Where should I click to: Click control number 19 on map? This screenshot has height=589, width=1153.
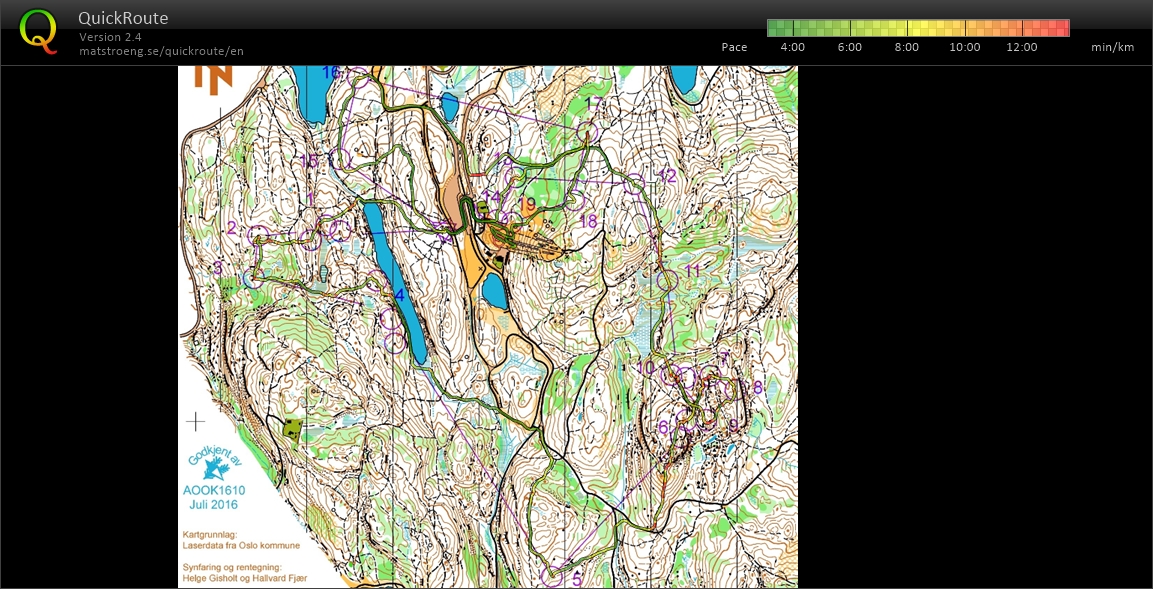tap(526, 203)
